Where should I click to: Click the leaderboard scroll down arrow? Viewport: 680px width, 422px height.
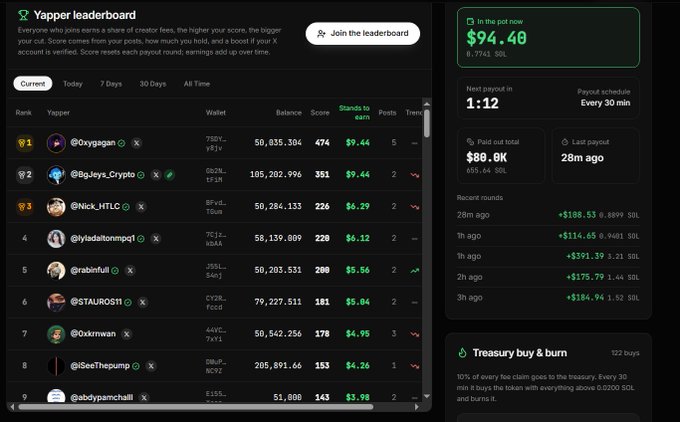click(427, 396)
